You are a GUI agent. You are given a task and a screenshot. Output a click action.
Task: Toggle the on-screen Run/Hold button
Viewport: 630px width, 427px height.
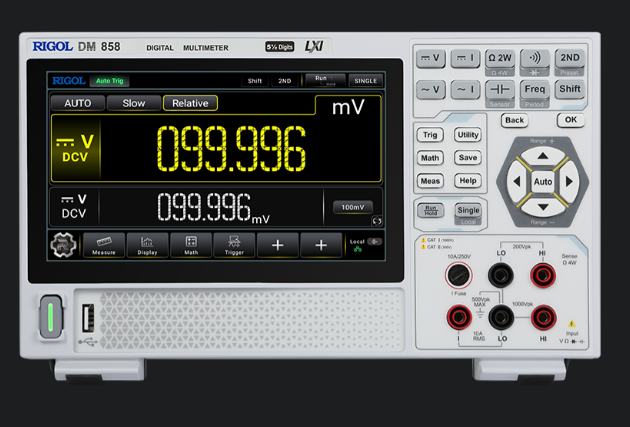click(321, 80)
